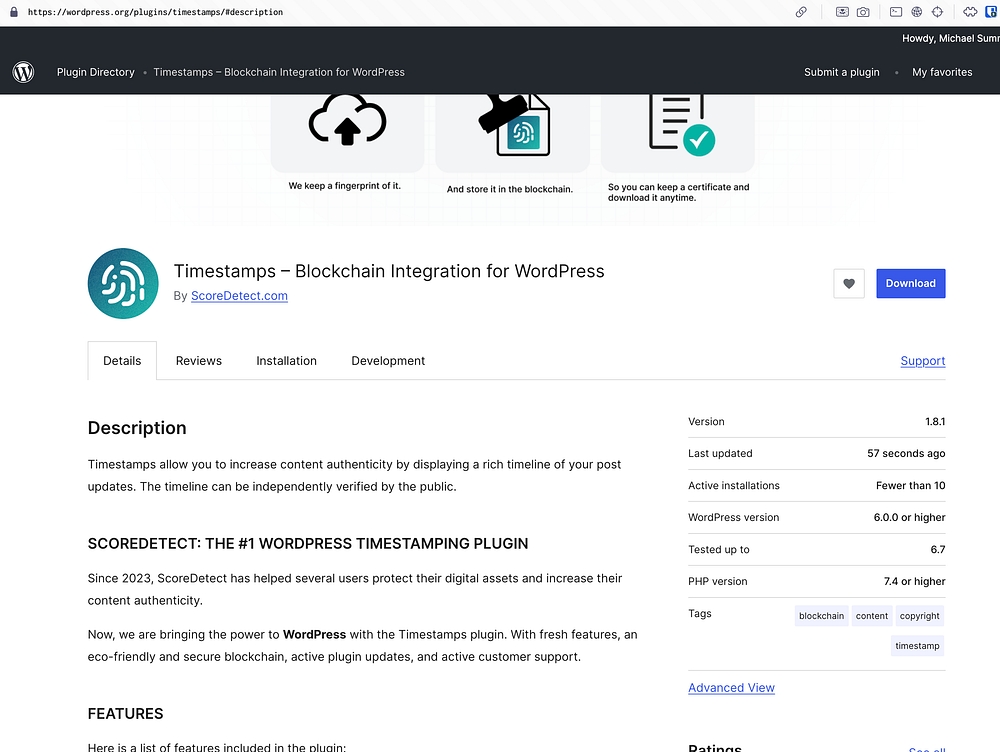Click the Description heading

(x=137, y=428)
